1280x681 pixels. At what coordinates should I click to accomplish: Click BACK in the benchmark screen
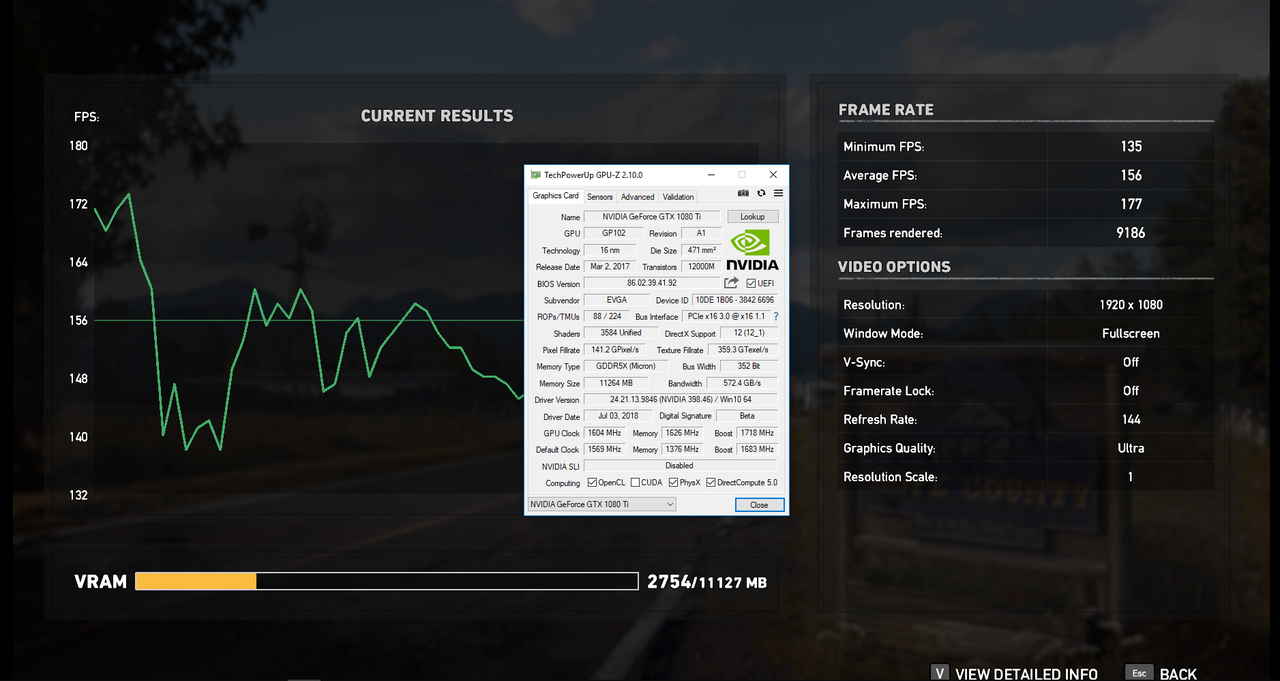1178,675
